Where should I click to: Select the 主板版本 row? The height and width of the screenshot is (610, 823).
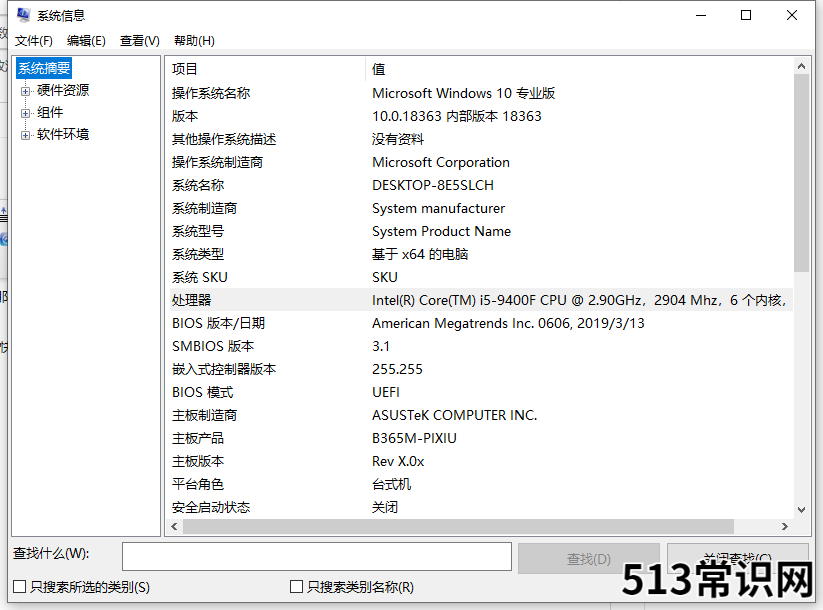coord(481,462)
